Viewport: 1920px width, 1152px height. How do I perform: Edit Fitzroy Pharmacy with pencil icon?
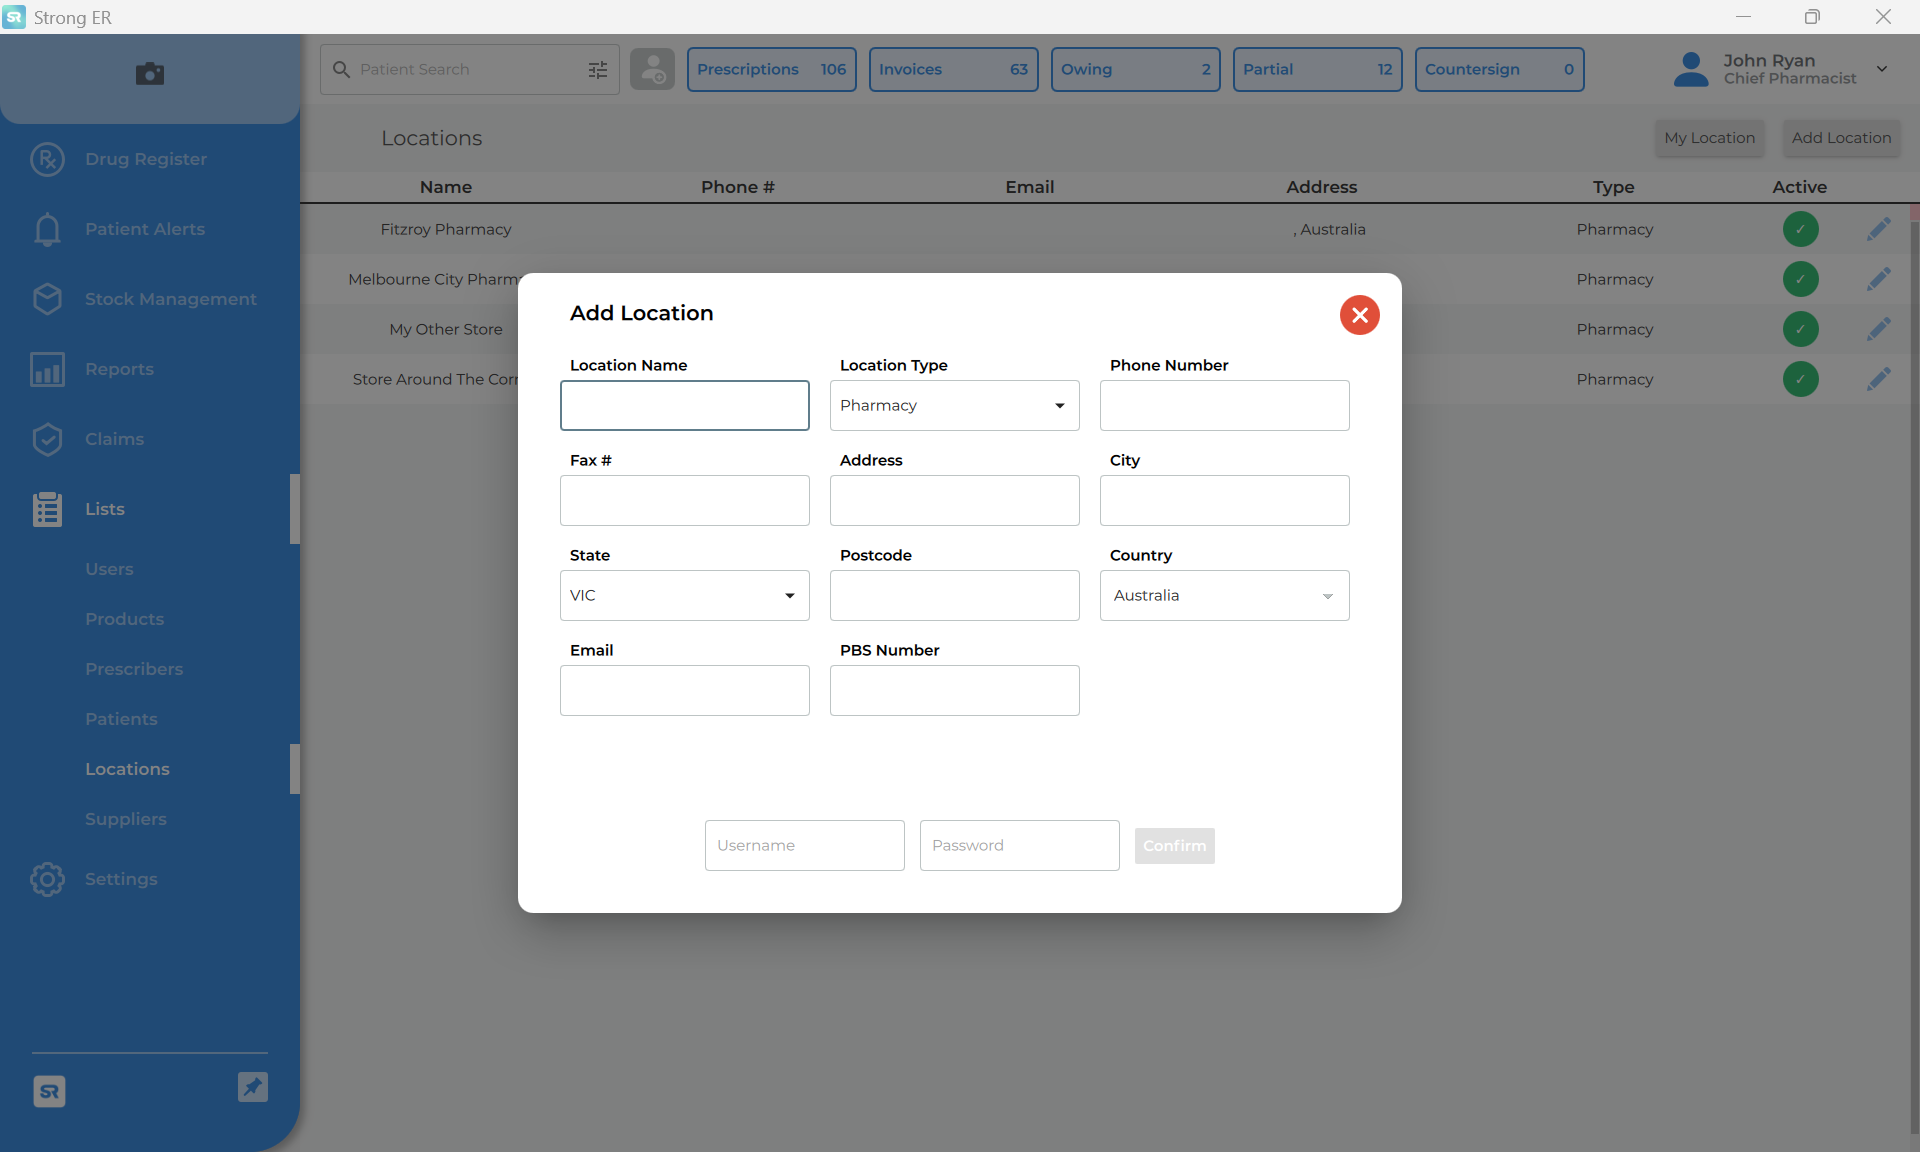coord(1879,229)
